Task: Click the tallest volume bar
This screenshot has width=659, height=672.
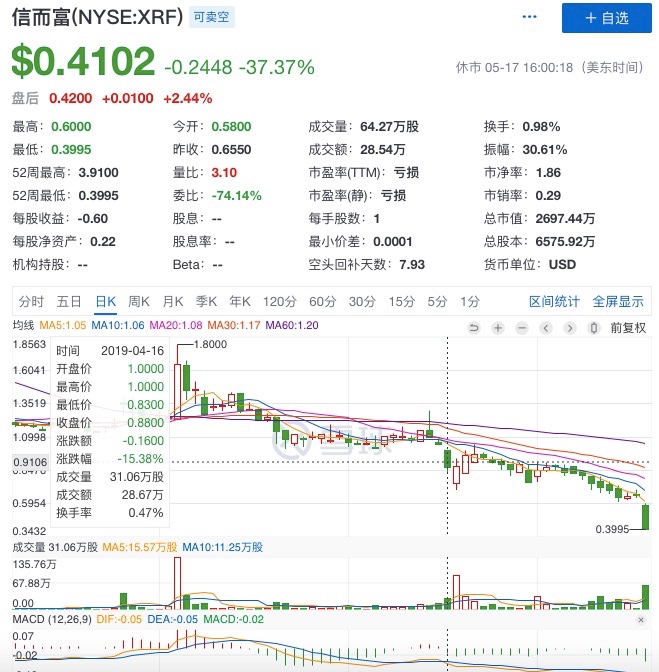Action: point(177,583)
